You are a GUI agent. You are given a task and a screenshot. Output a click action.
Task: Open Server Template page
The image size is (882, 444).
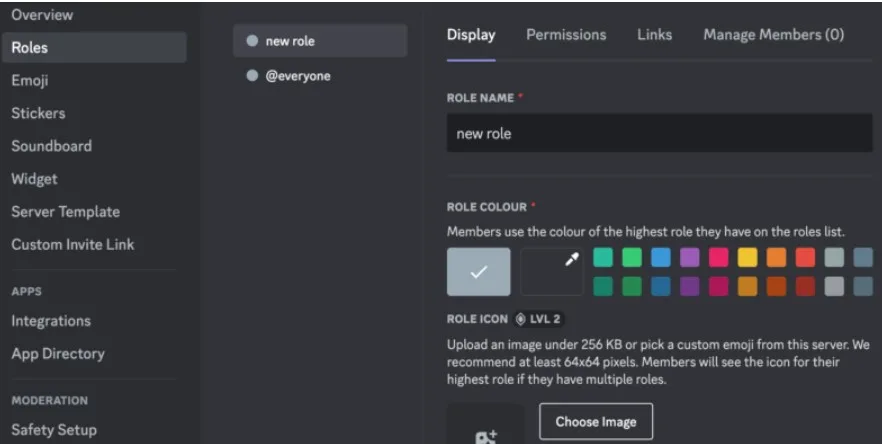tap(65, 212)
